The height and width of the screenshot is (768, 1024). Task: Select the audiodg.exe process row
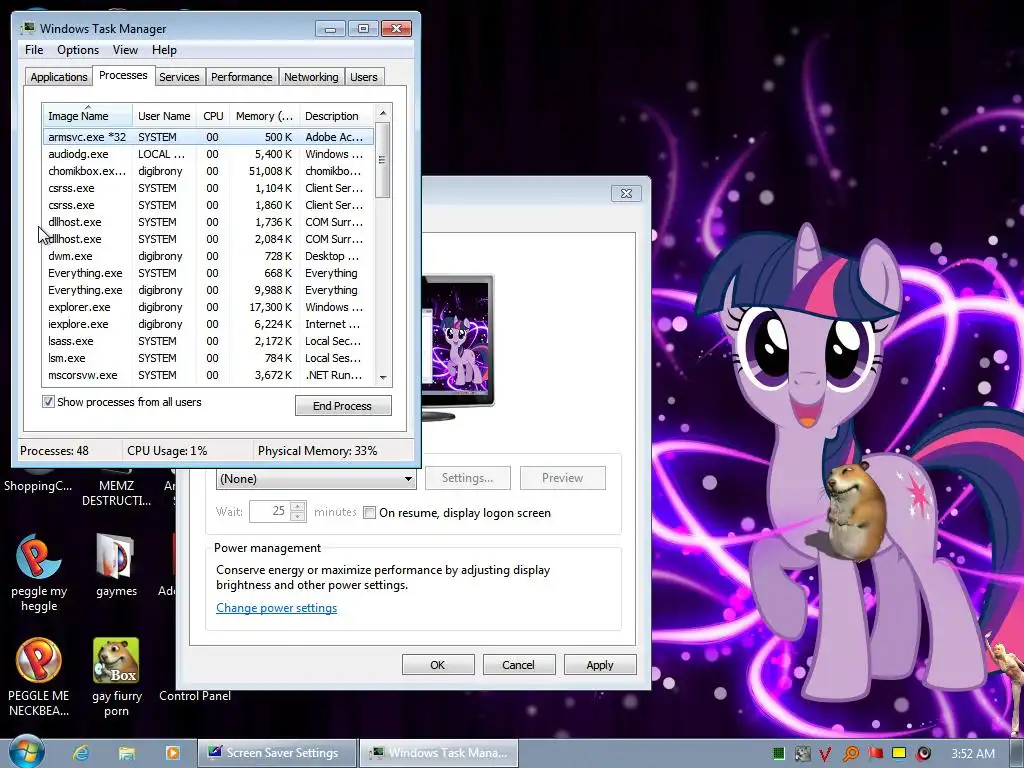209,154
